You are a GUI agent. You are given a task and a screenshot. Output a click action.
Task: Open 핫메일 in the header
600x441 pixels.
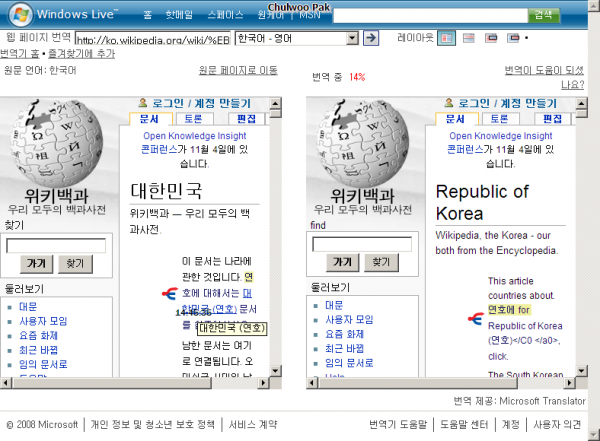179,15
